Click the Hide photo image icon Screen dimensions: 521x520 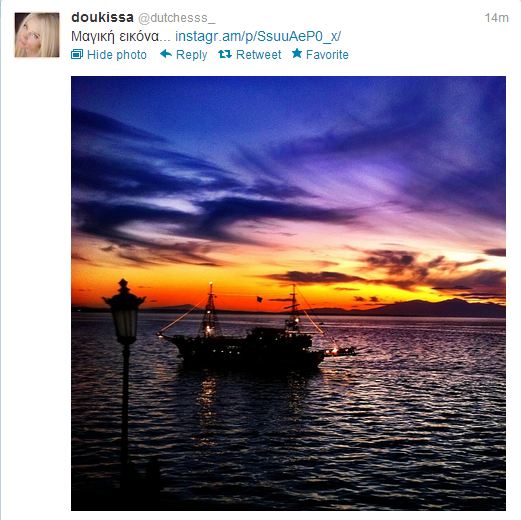77,54
